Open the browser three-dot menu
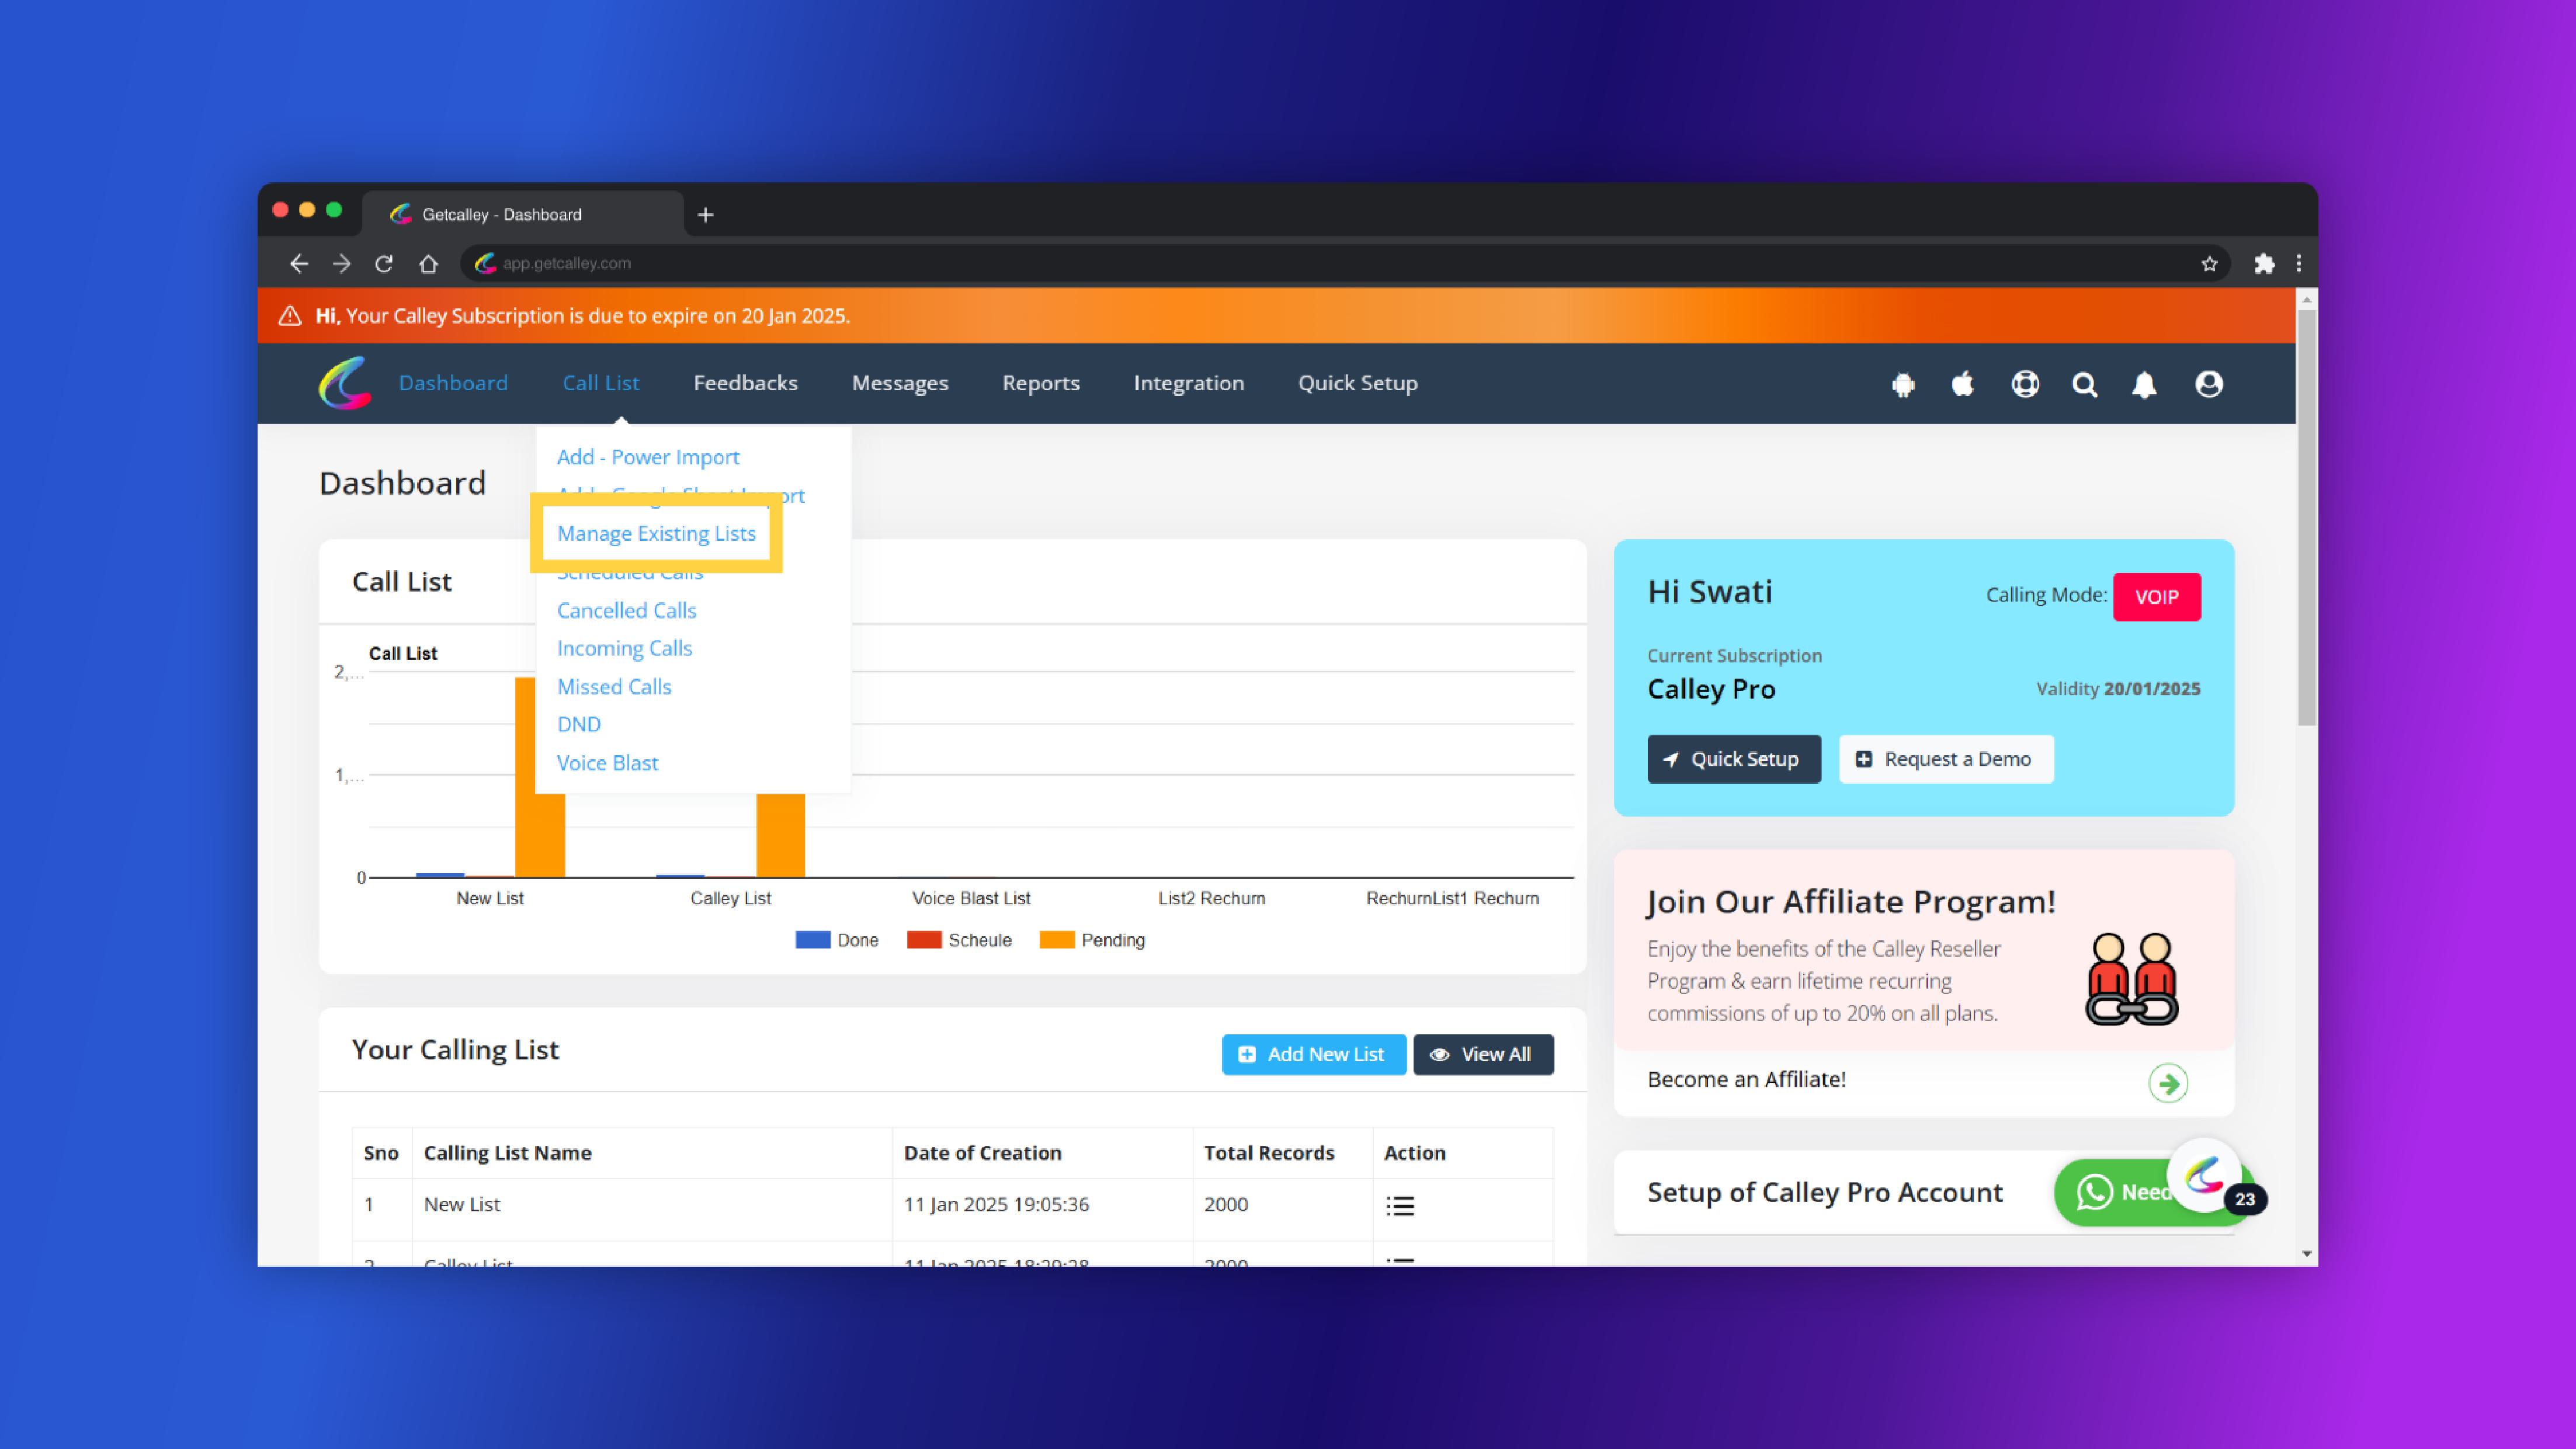The height and width of the screenshot is (1449, 2576). coord(2299,264)
